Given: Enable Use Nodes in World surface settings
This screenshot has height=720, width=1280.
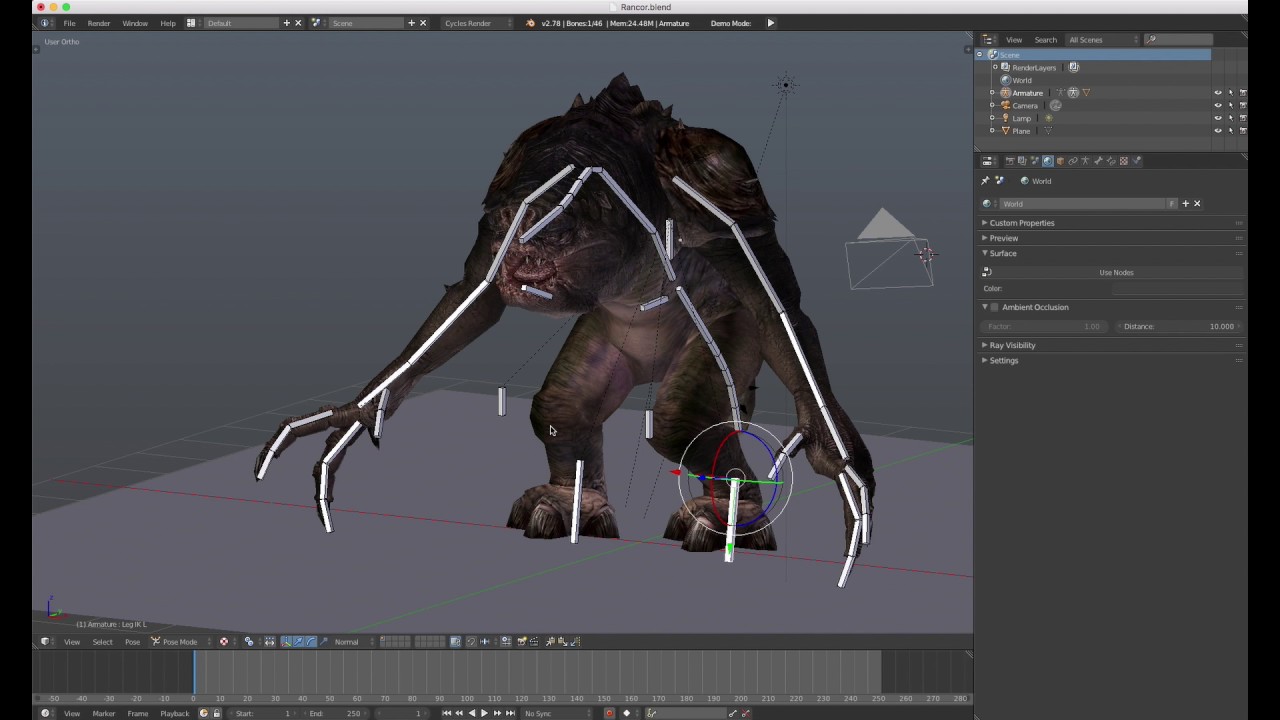Looking at the screenshot, I should (x=1116, y=272).
